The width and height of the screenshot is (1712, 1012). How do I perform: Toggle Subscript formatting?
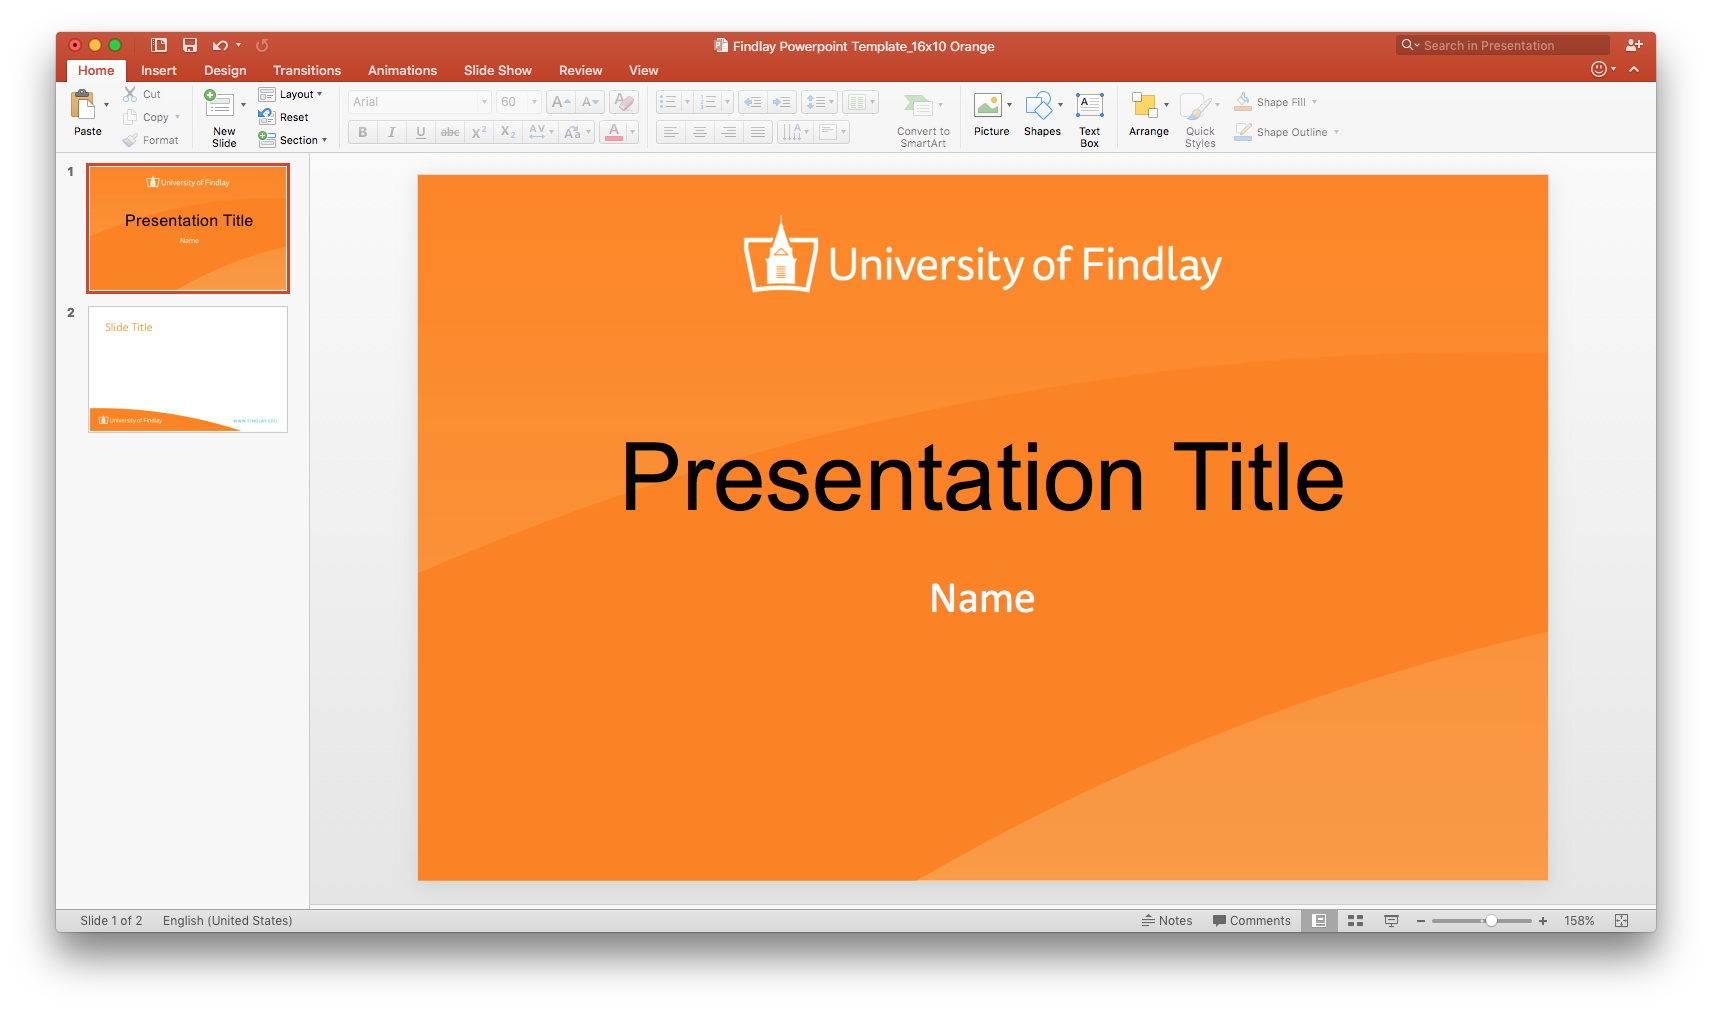508,132
